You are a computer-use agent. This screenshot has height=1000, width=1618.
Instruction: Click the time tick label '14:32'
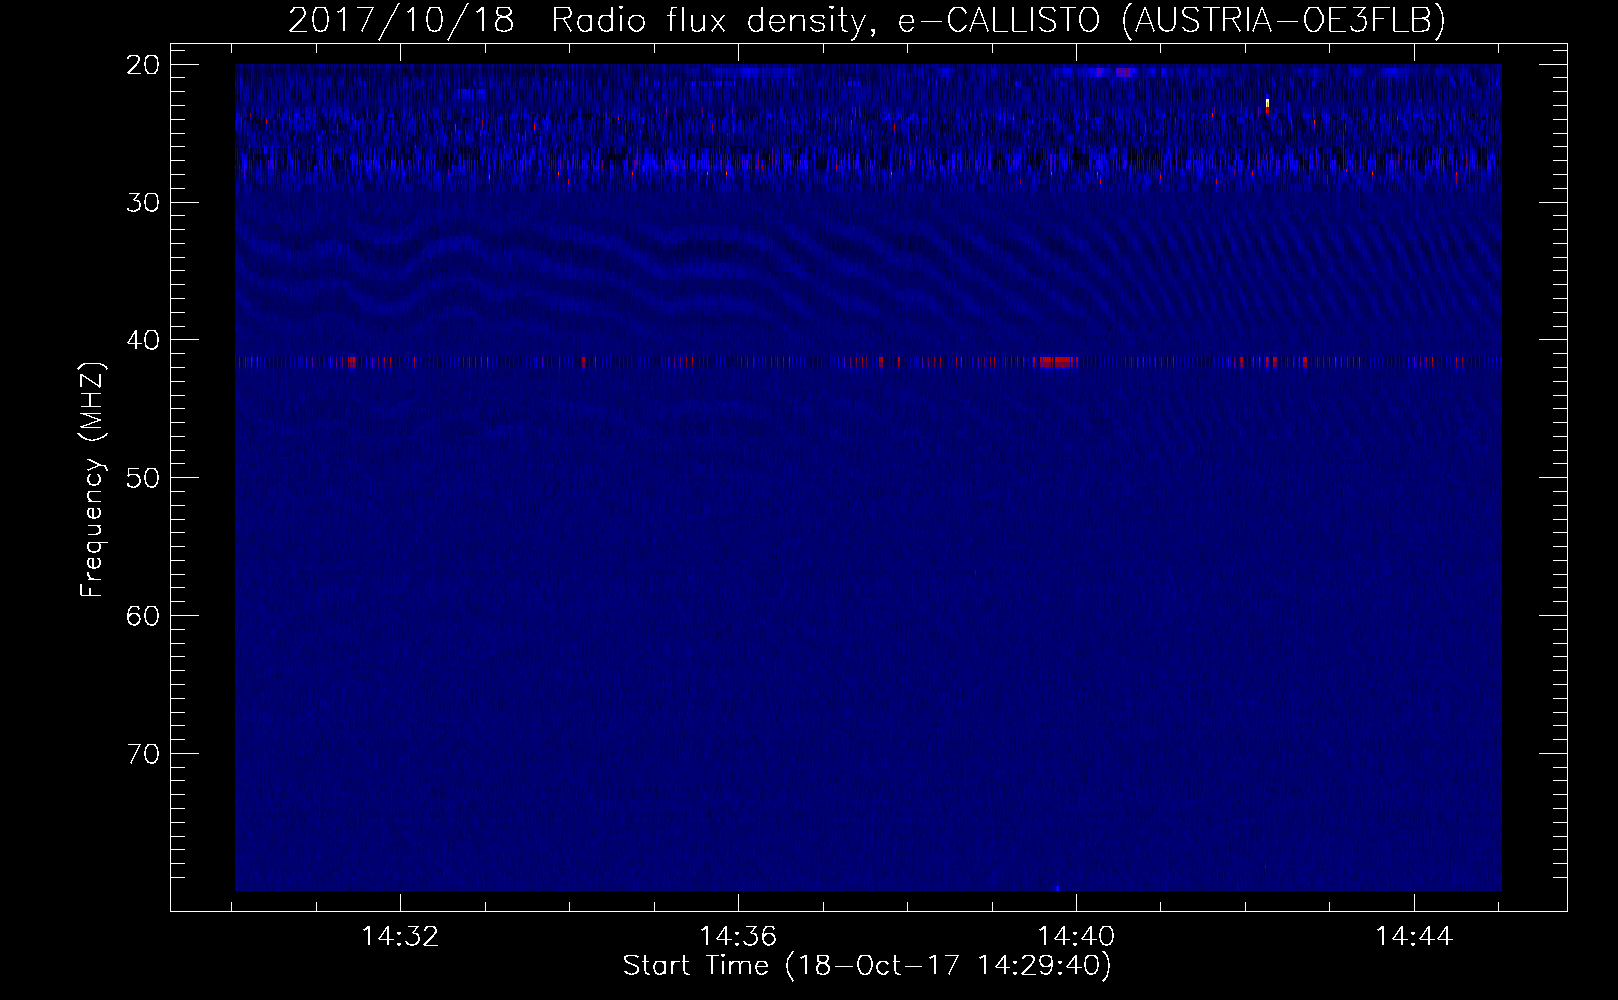tap(400, 937)
